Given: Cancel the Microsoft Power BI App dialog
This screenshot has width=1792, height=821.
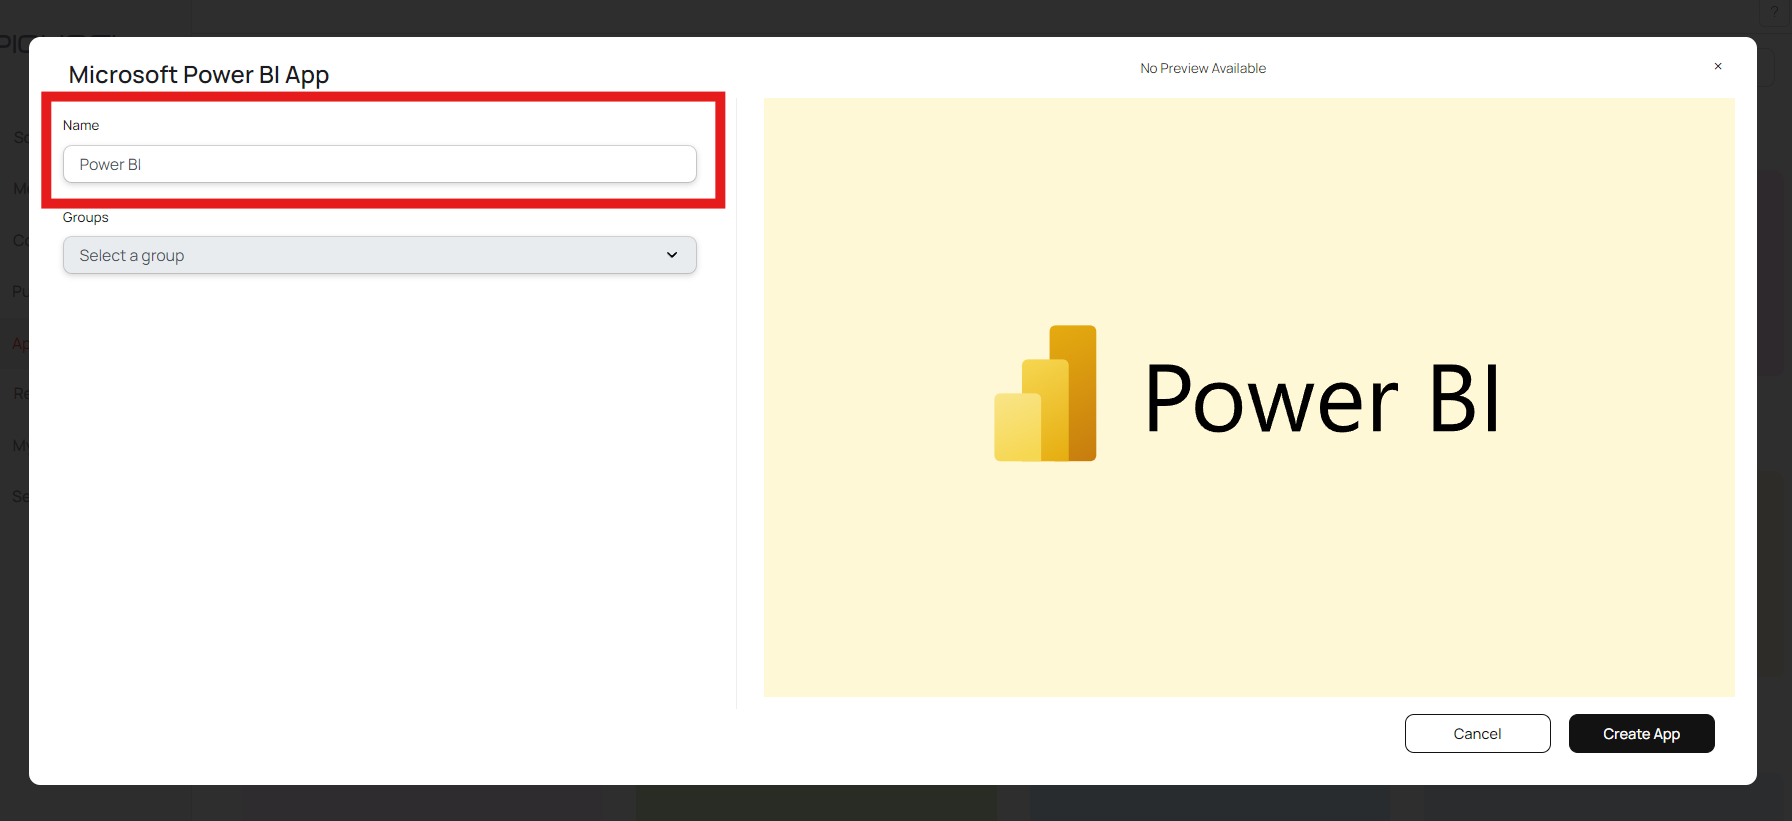Looking at the screenshot, I should tap(1477, 733).
